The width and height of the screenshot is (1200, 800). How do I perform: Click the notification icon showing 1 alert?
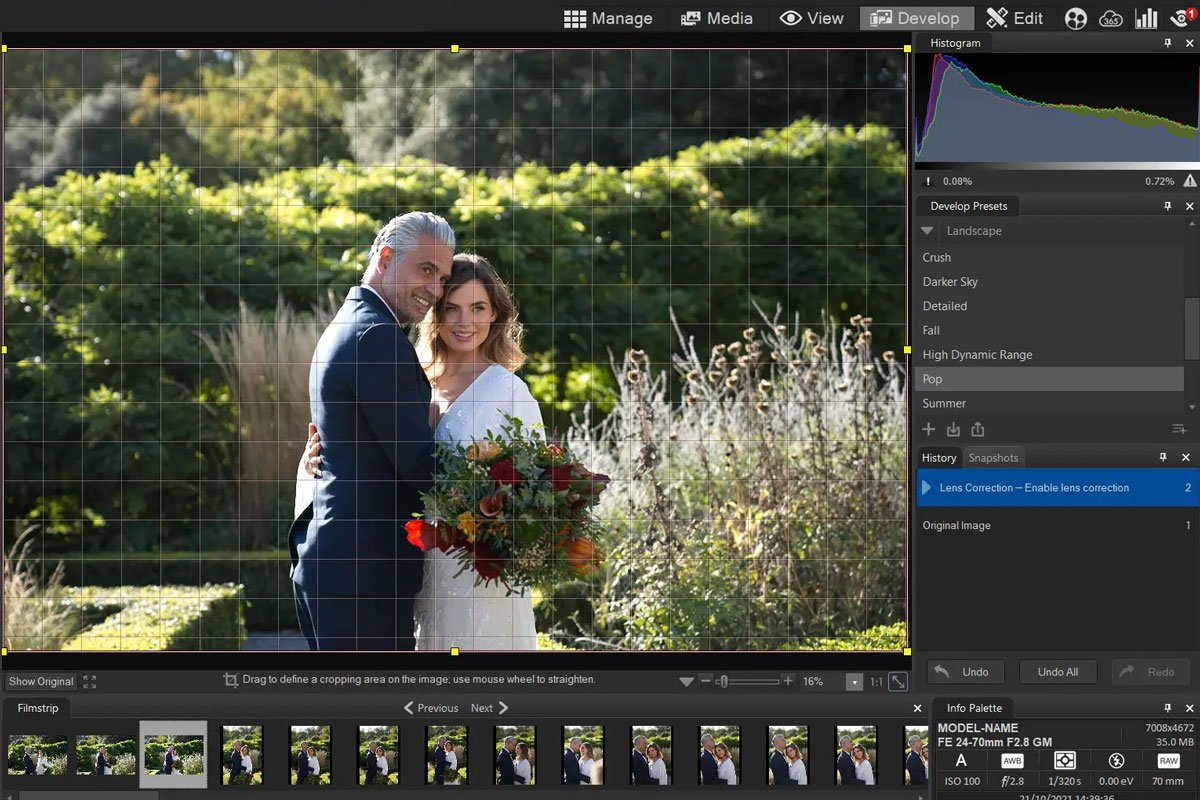[1181, 18]
